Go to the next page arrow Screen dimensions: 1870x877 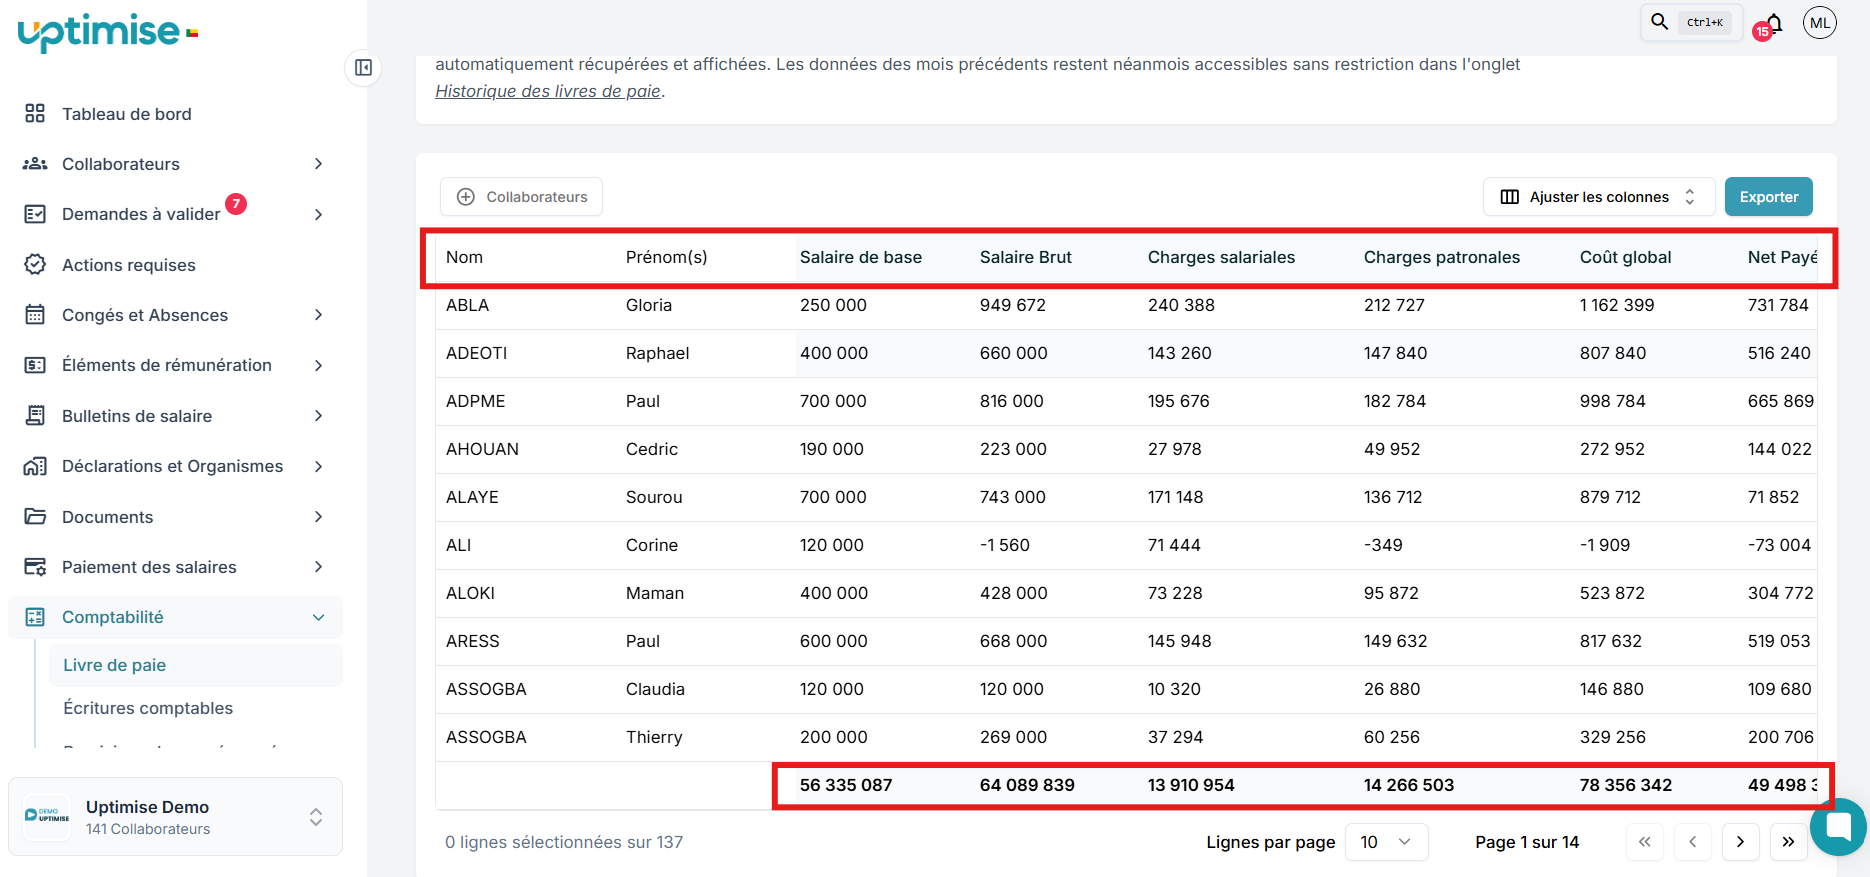tap(1740, 842)
